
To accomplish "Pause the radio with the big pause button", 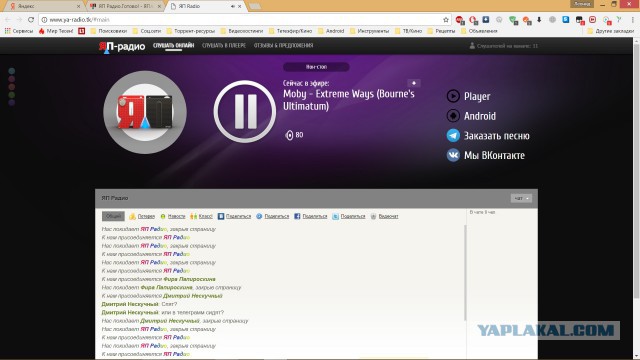I will pyautogui.click(x=244, y=111).
